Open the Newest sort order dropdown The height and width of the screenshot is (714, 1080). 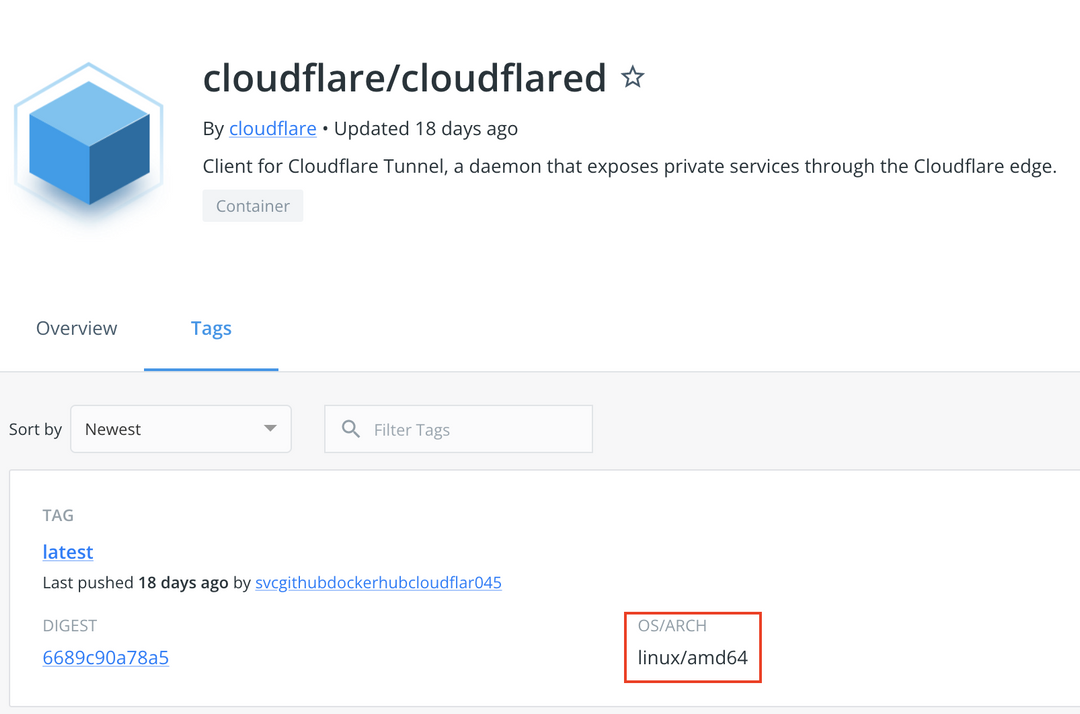[x=180, y=429]
